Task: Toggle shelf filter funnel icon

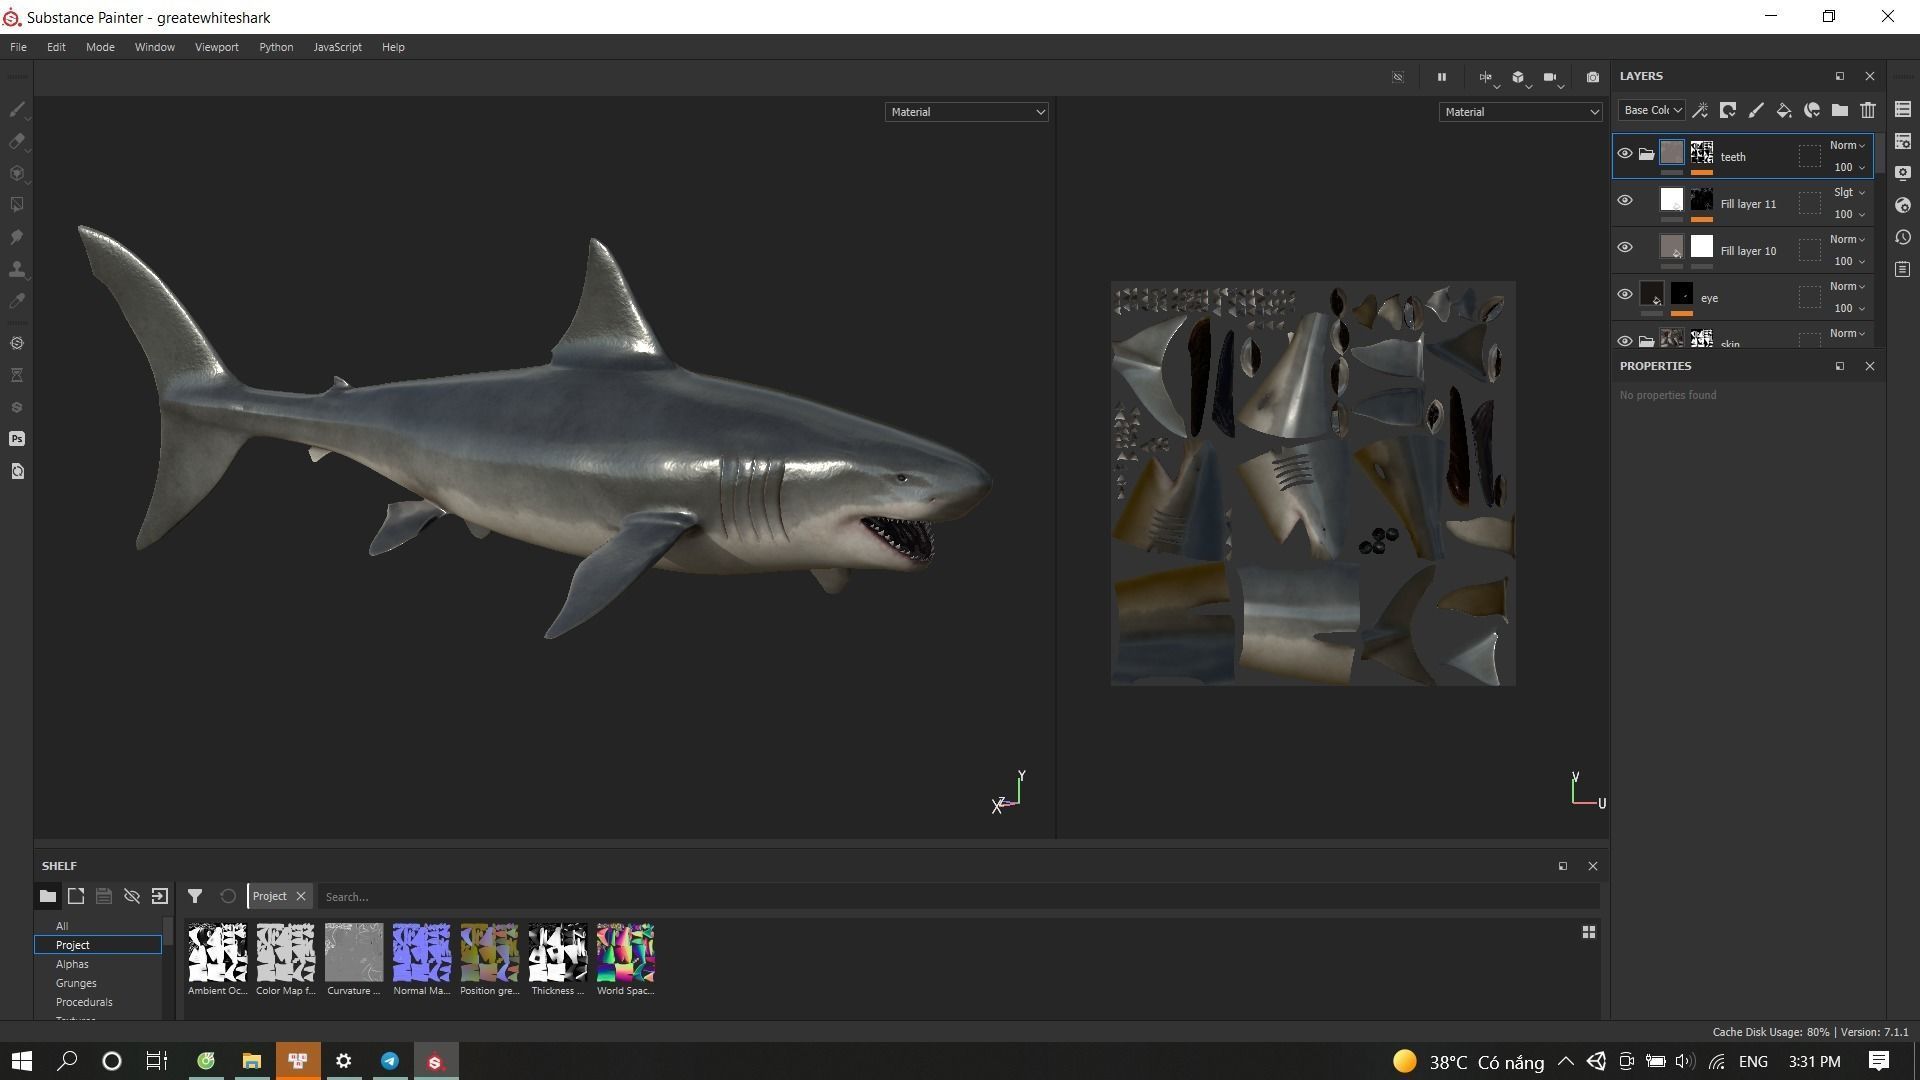Action: [195, 896]
